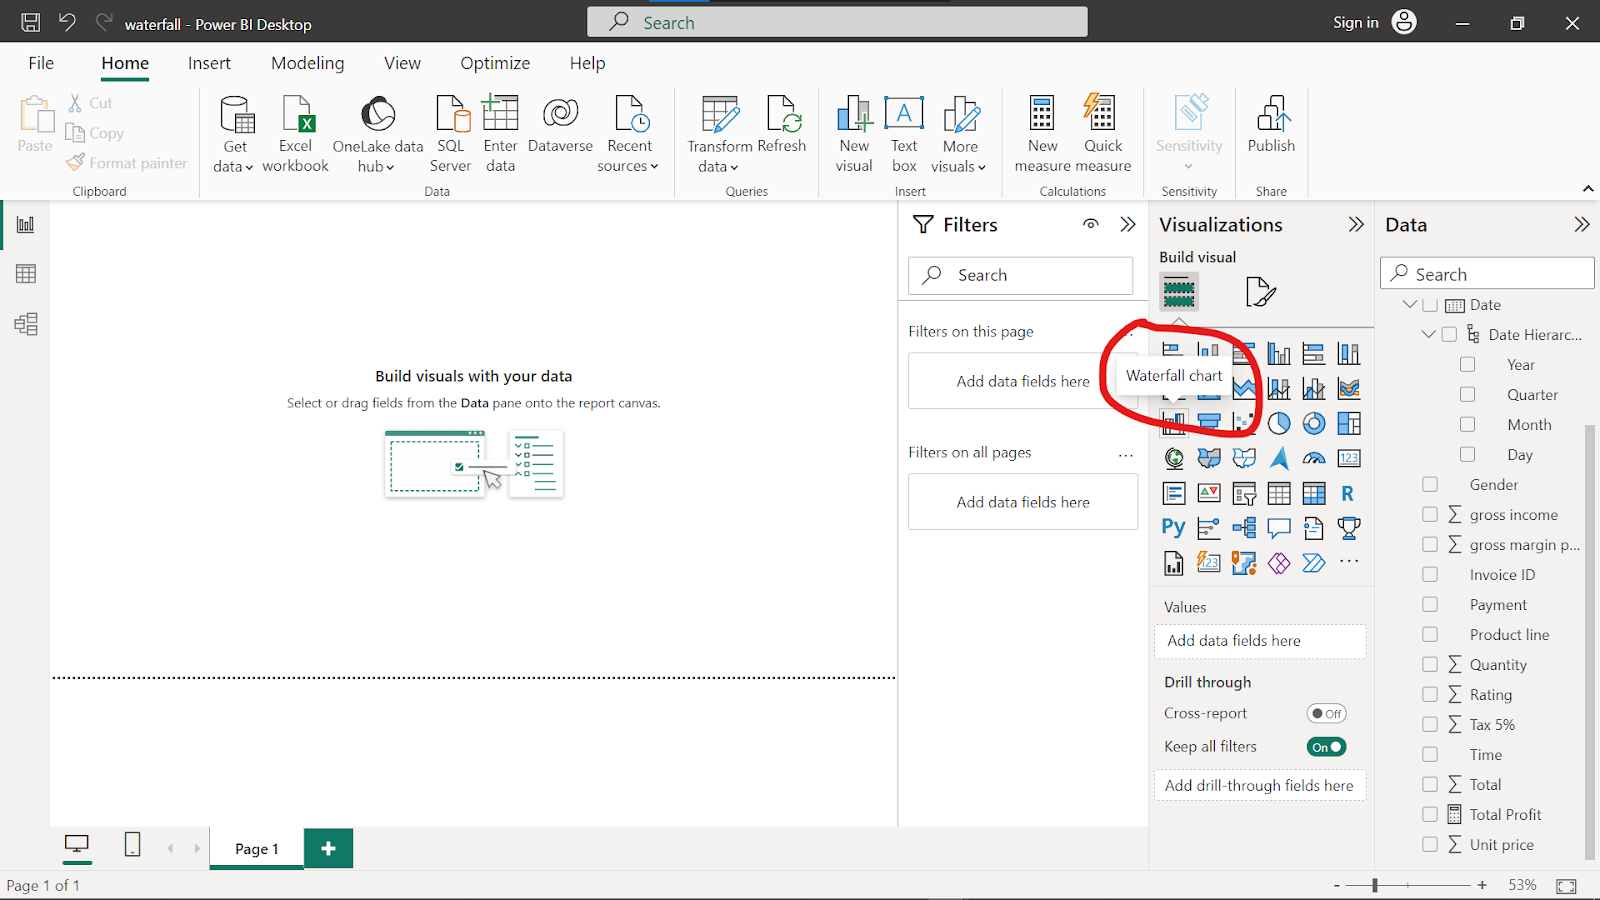Select the Python visual
Viewport: 1600px width, 900px height.
coord(1174,528)
